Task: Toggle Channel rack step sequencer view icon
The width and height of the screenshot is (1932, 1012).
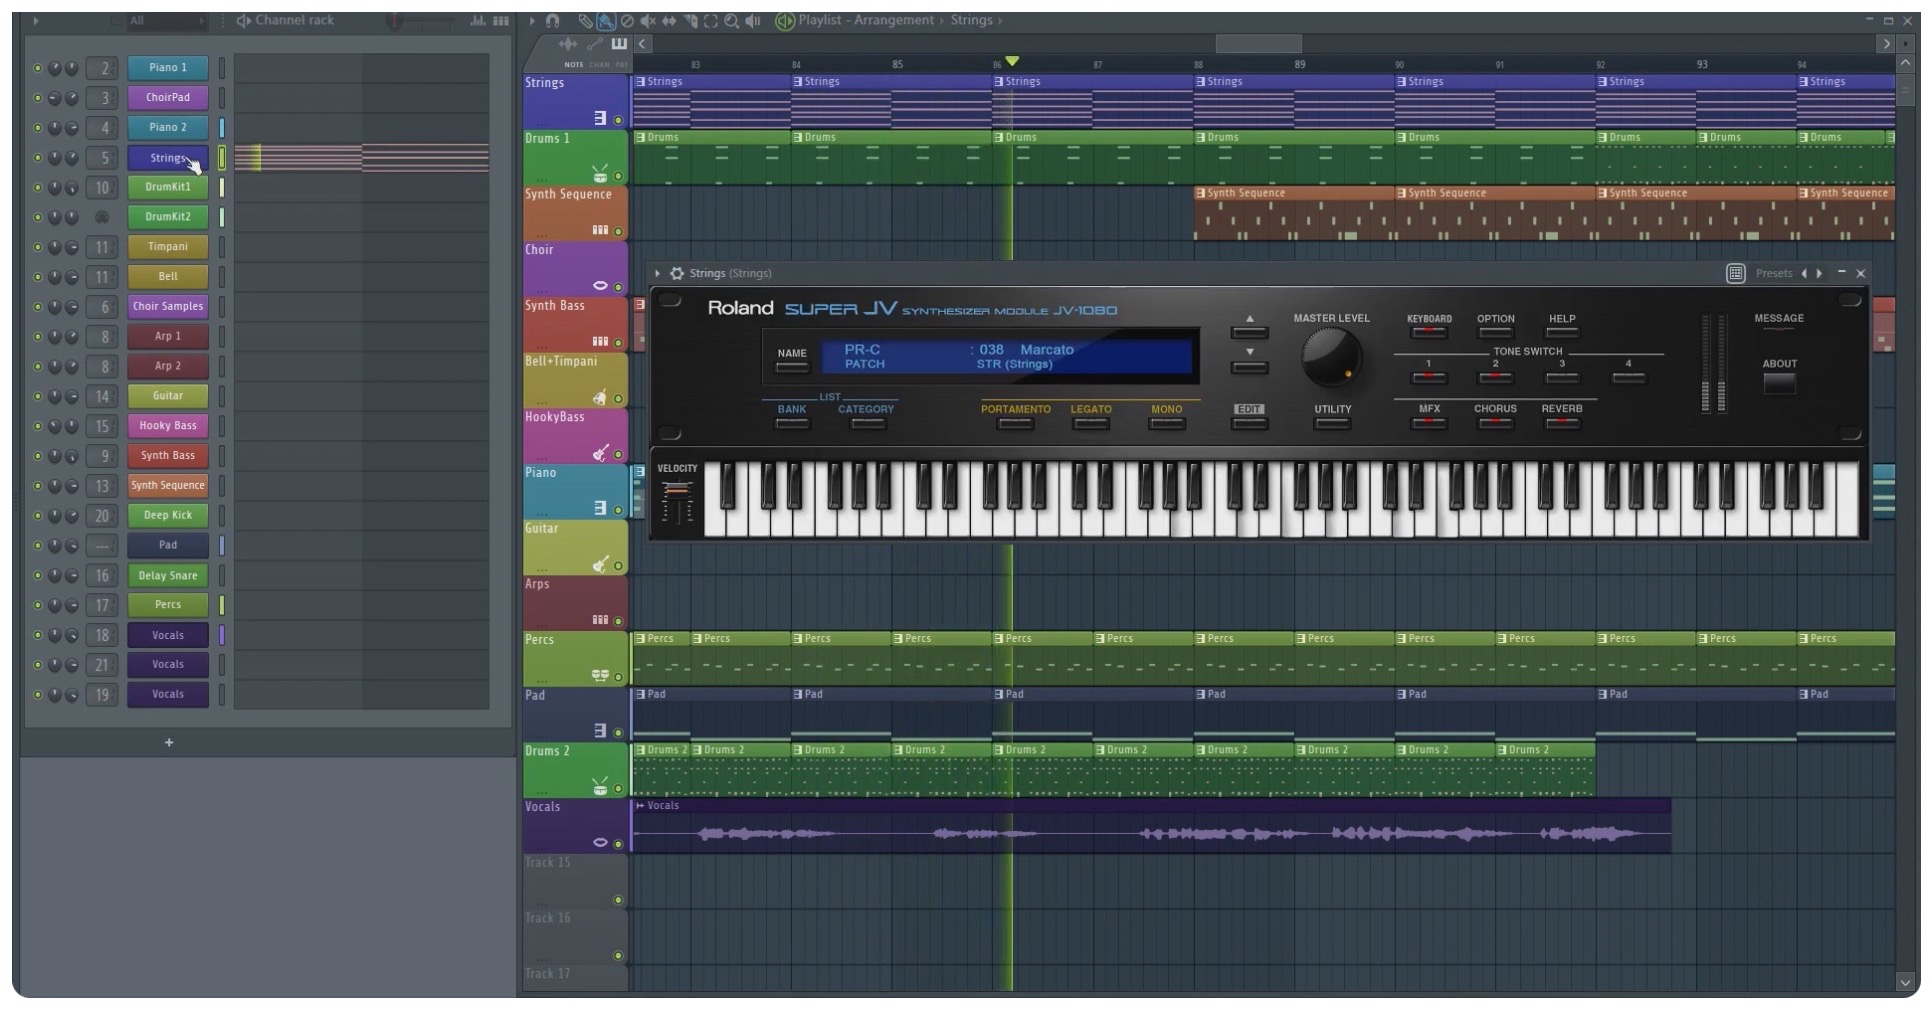Action: click(x=501, y=20)
